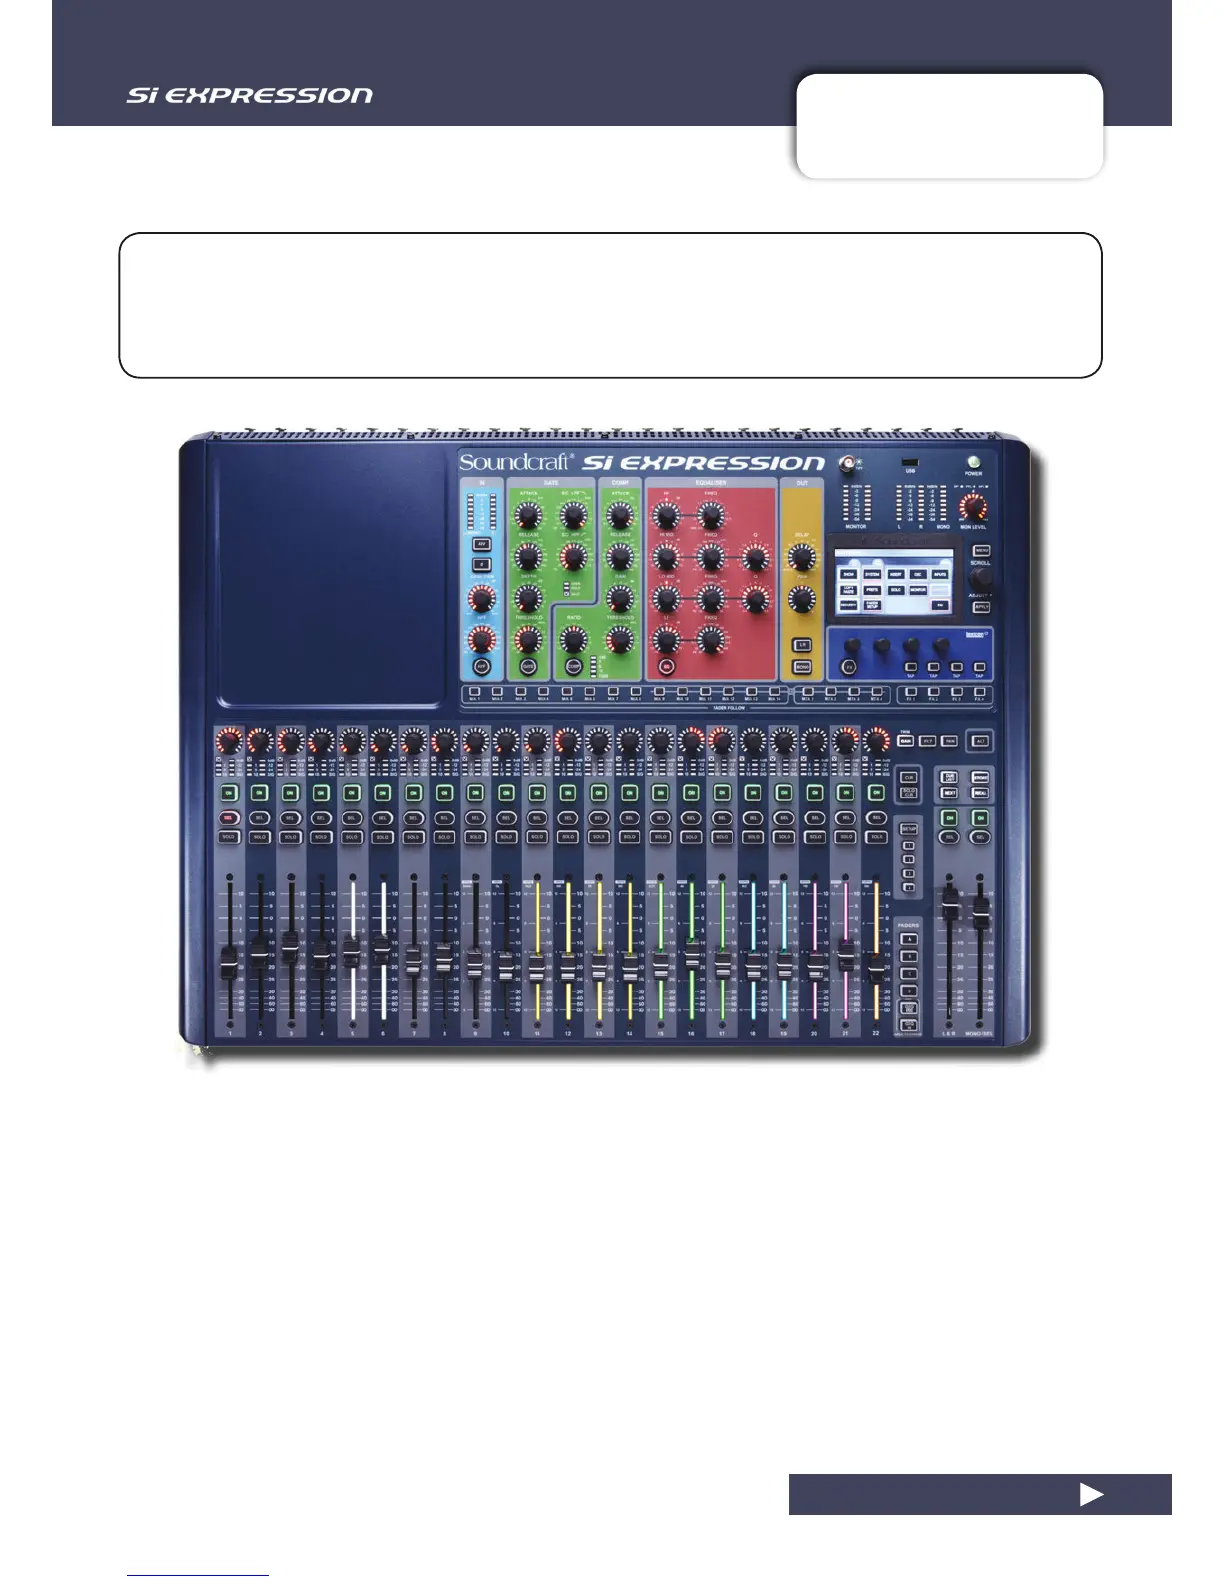
Task: Click the MONO routing button in OUT section
Action: pyautogui.click(x=802, y=666)
